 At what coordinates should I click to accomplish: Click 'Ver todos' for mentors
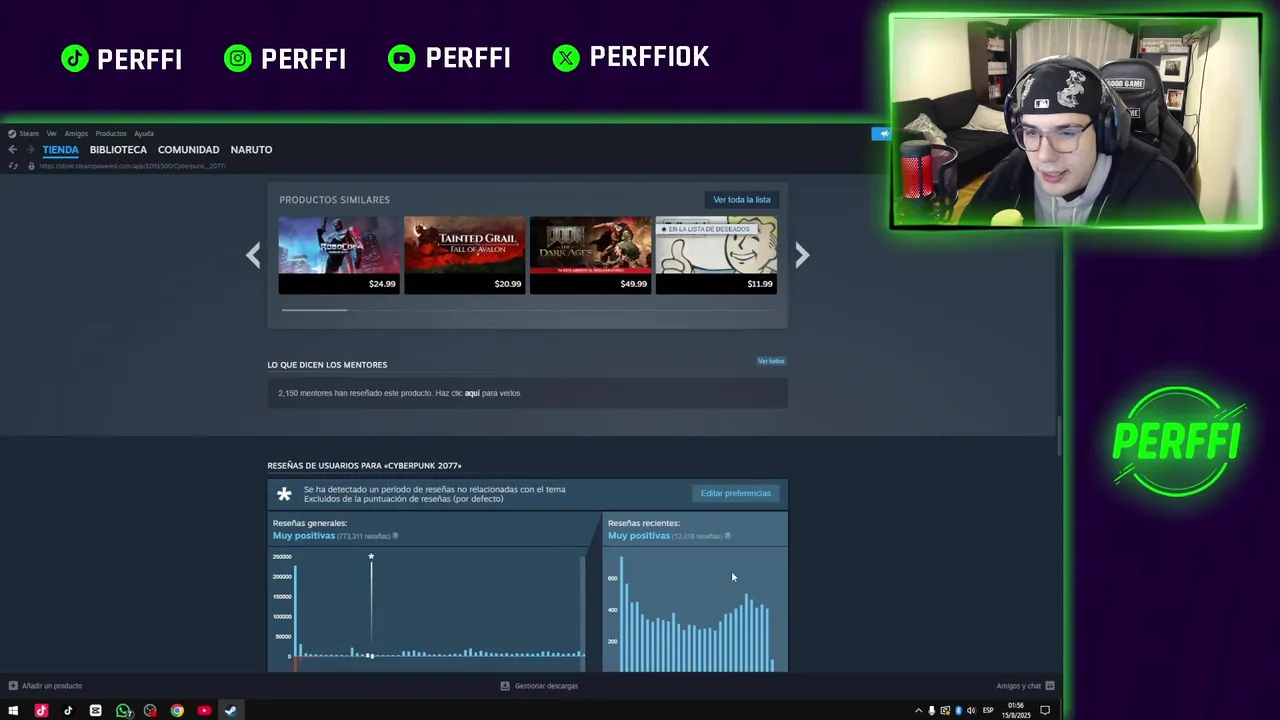pos(771,361)
